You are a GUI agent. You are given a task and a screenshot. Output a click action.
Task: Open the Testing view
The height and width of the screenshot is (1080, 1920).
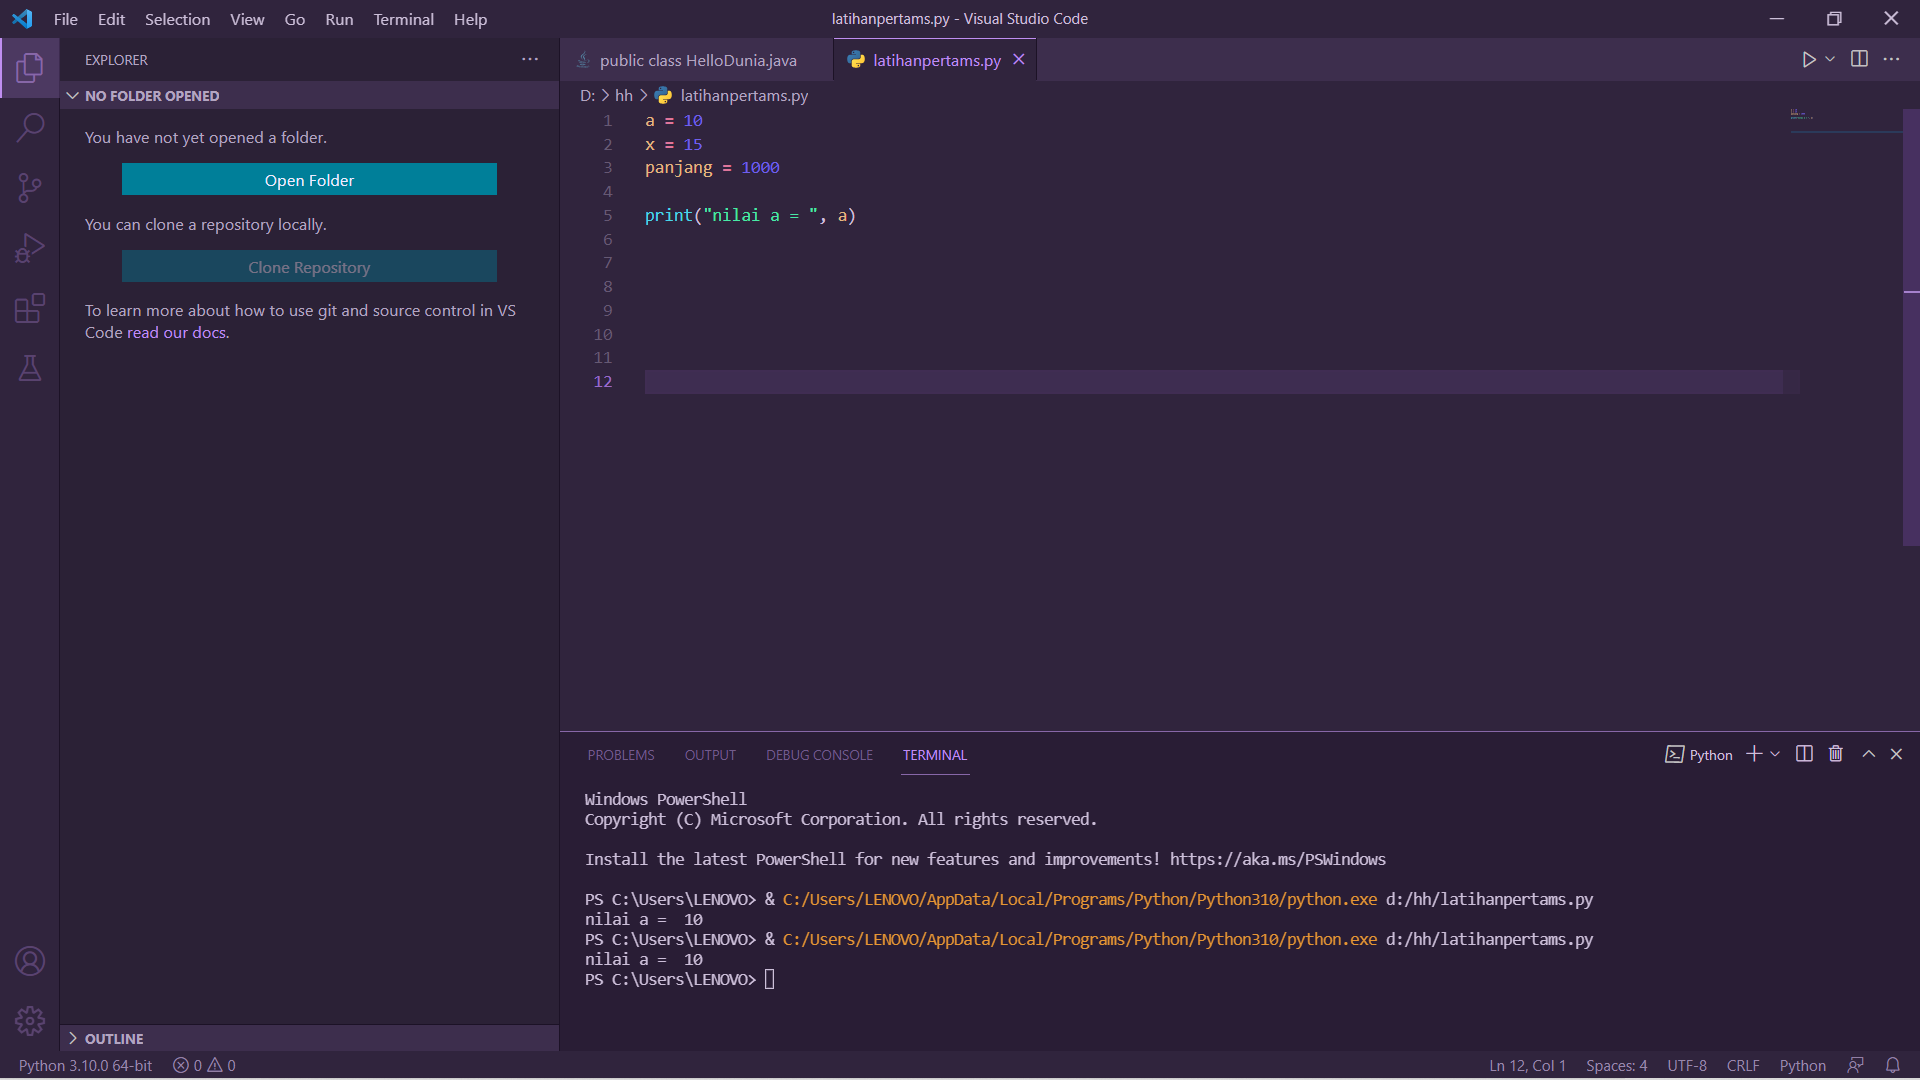(30, 368)
